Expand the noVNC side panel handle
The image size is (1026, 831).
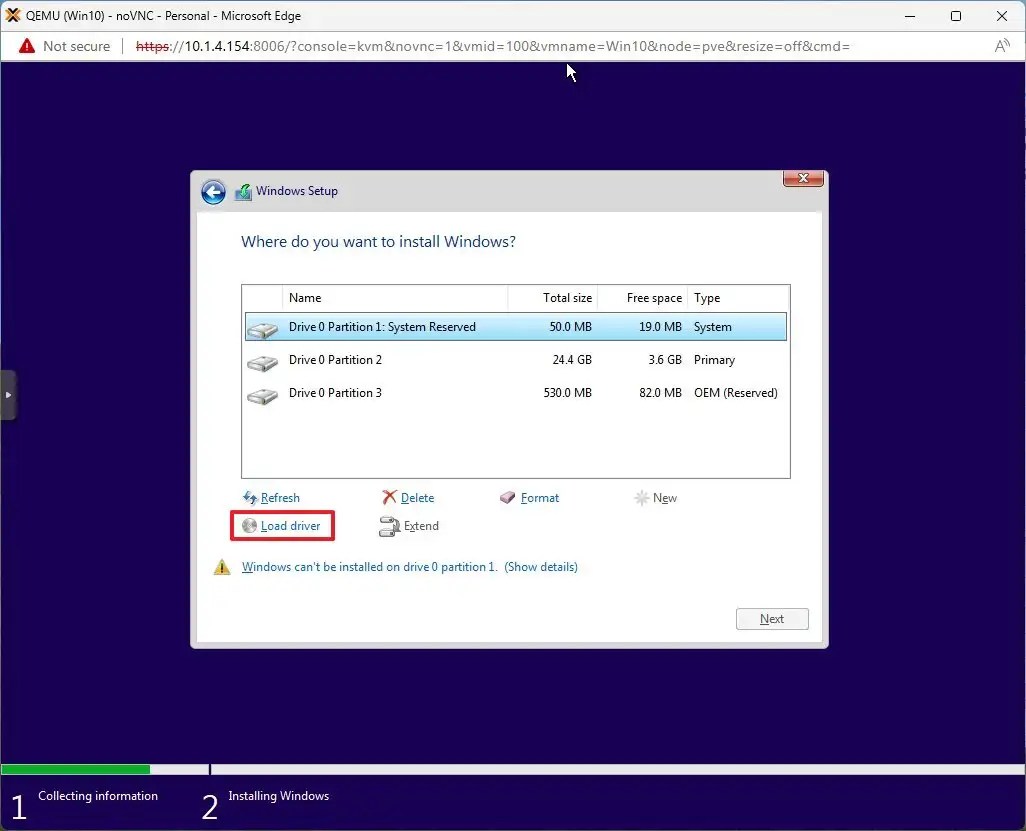pos(10,394)
